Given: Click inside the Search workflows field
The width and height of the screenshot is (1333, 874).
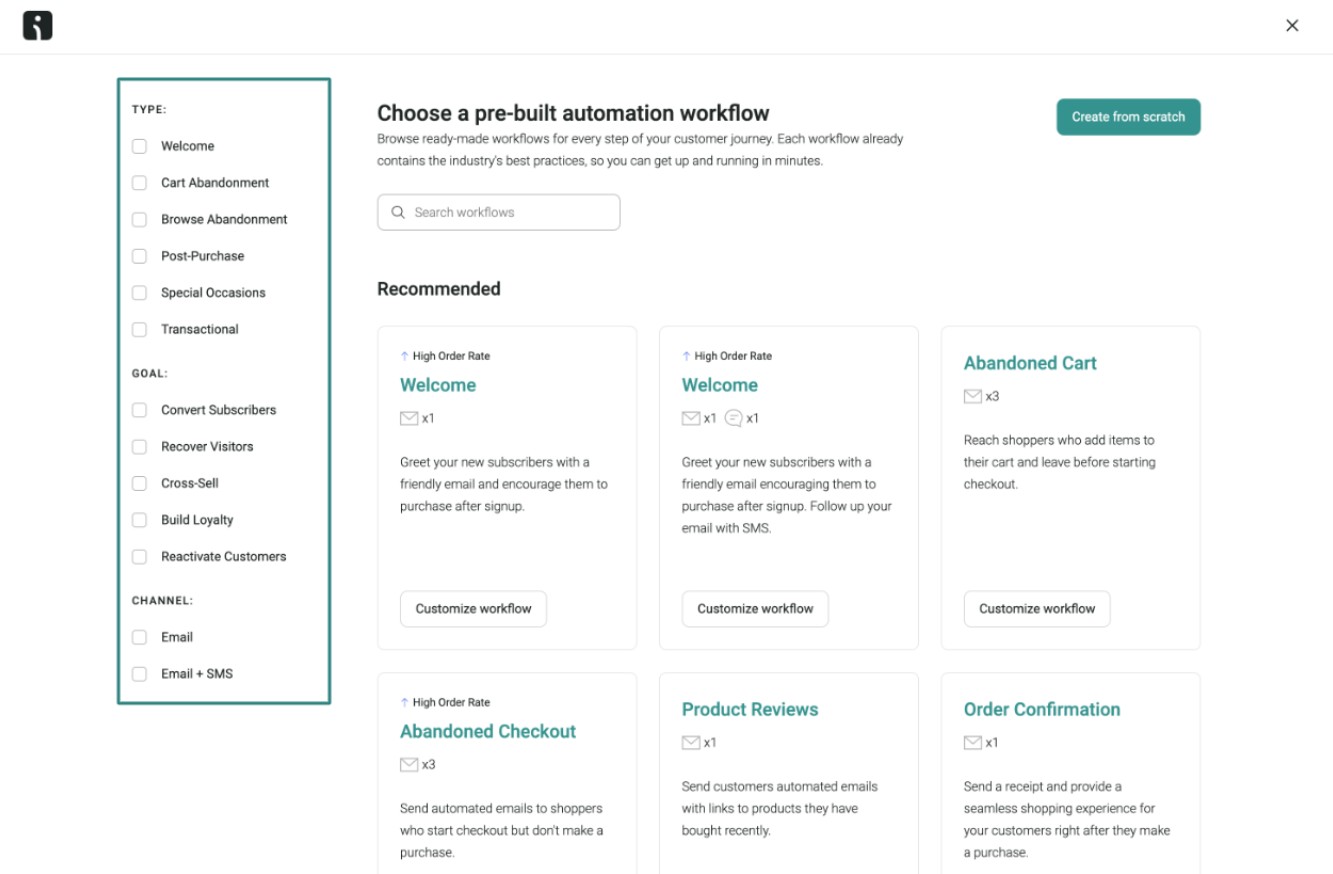Looking at the screenshot, I should pos(499,212).
